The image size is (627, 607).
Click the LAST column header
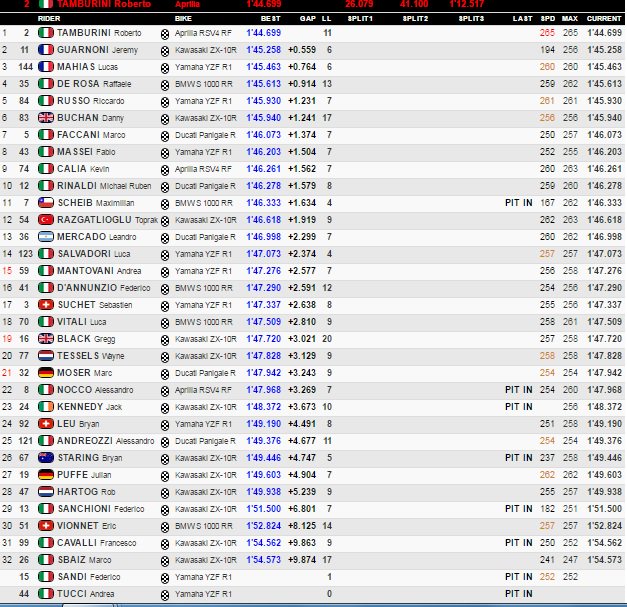tap(523, 18)
